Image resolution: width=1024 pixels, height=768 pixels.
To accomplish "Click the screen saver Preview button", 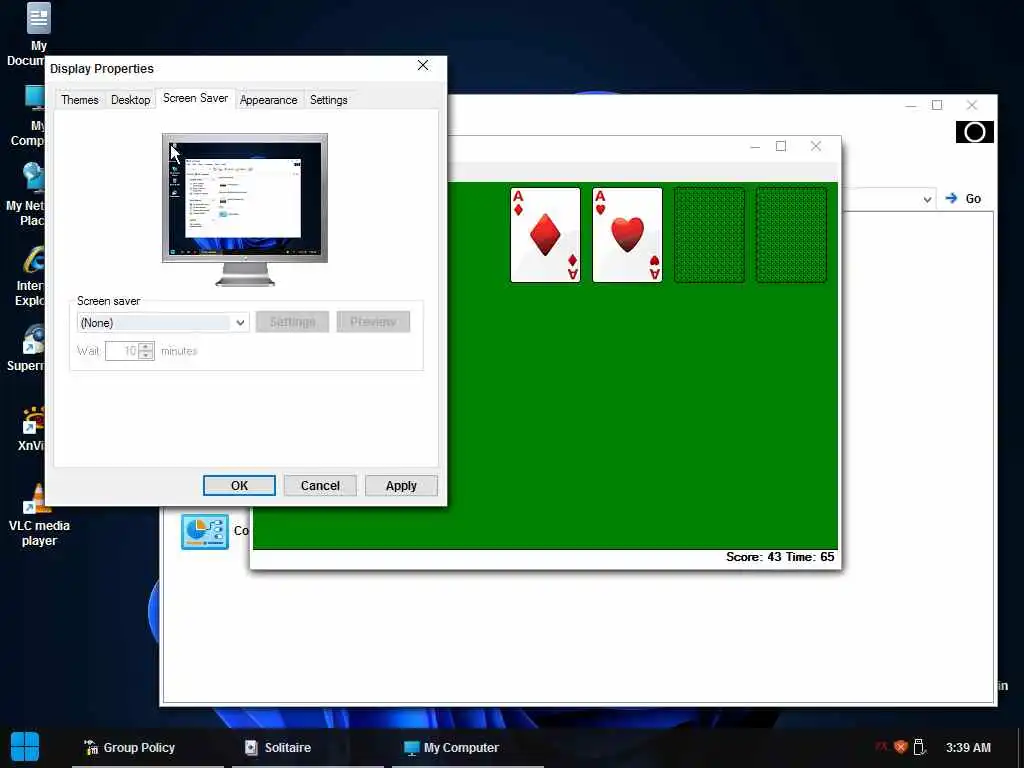I will pyautogui.click(x=373, y=322).
